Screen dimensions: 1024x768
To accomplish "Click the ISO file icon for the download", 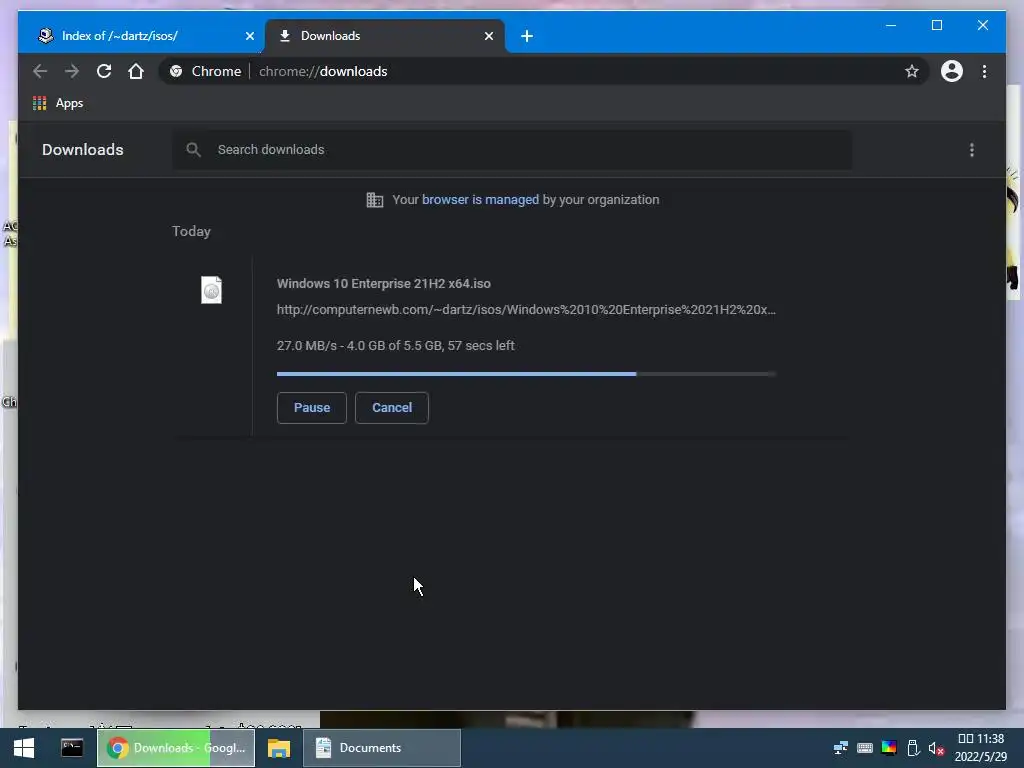I will 211,289.
